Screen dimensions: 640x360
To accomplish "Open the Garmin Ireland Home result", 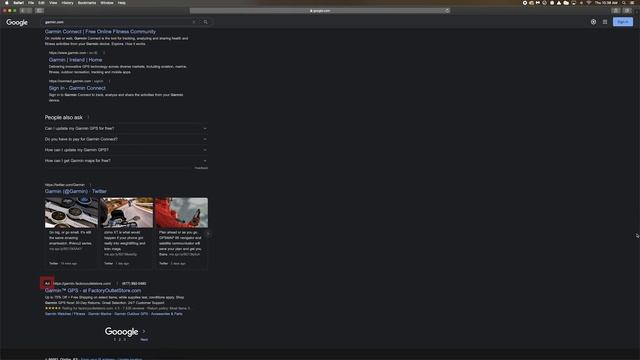I will pos(75,60).
